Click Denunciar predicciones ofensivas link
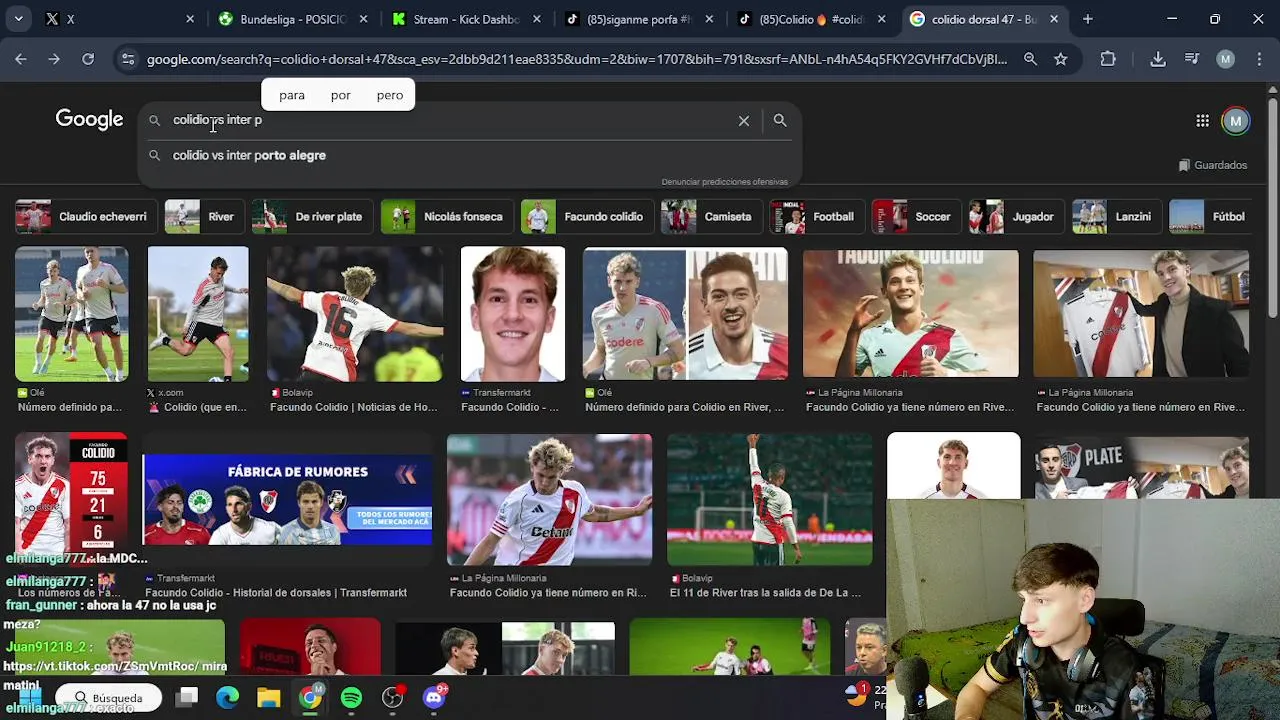This screenshot has height=720, width=1280. (724, 182)
